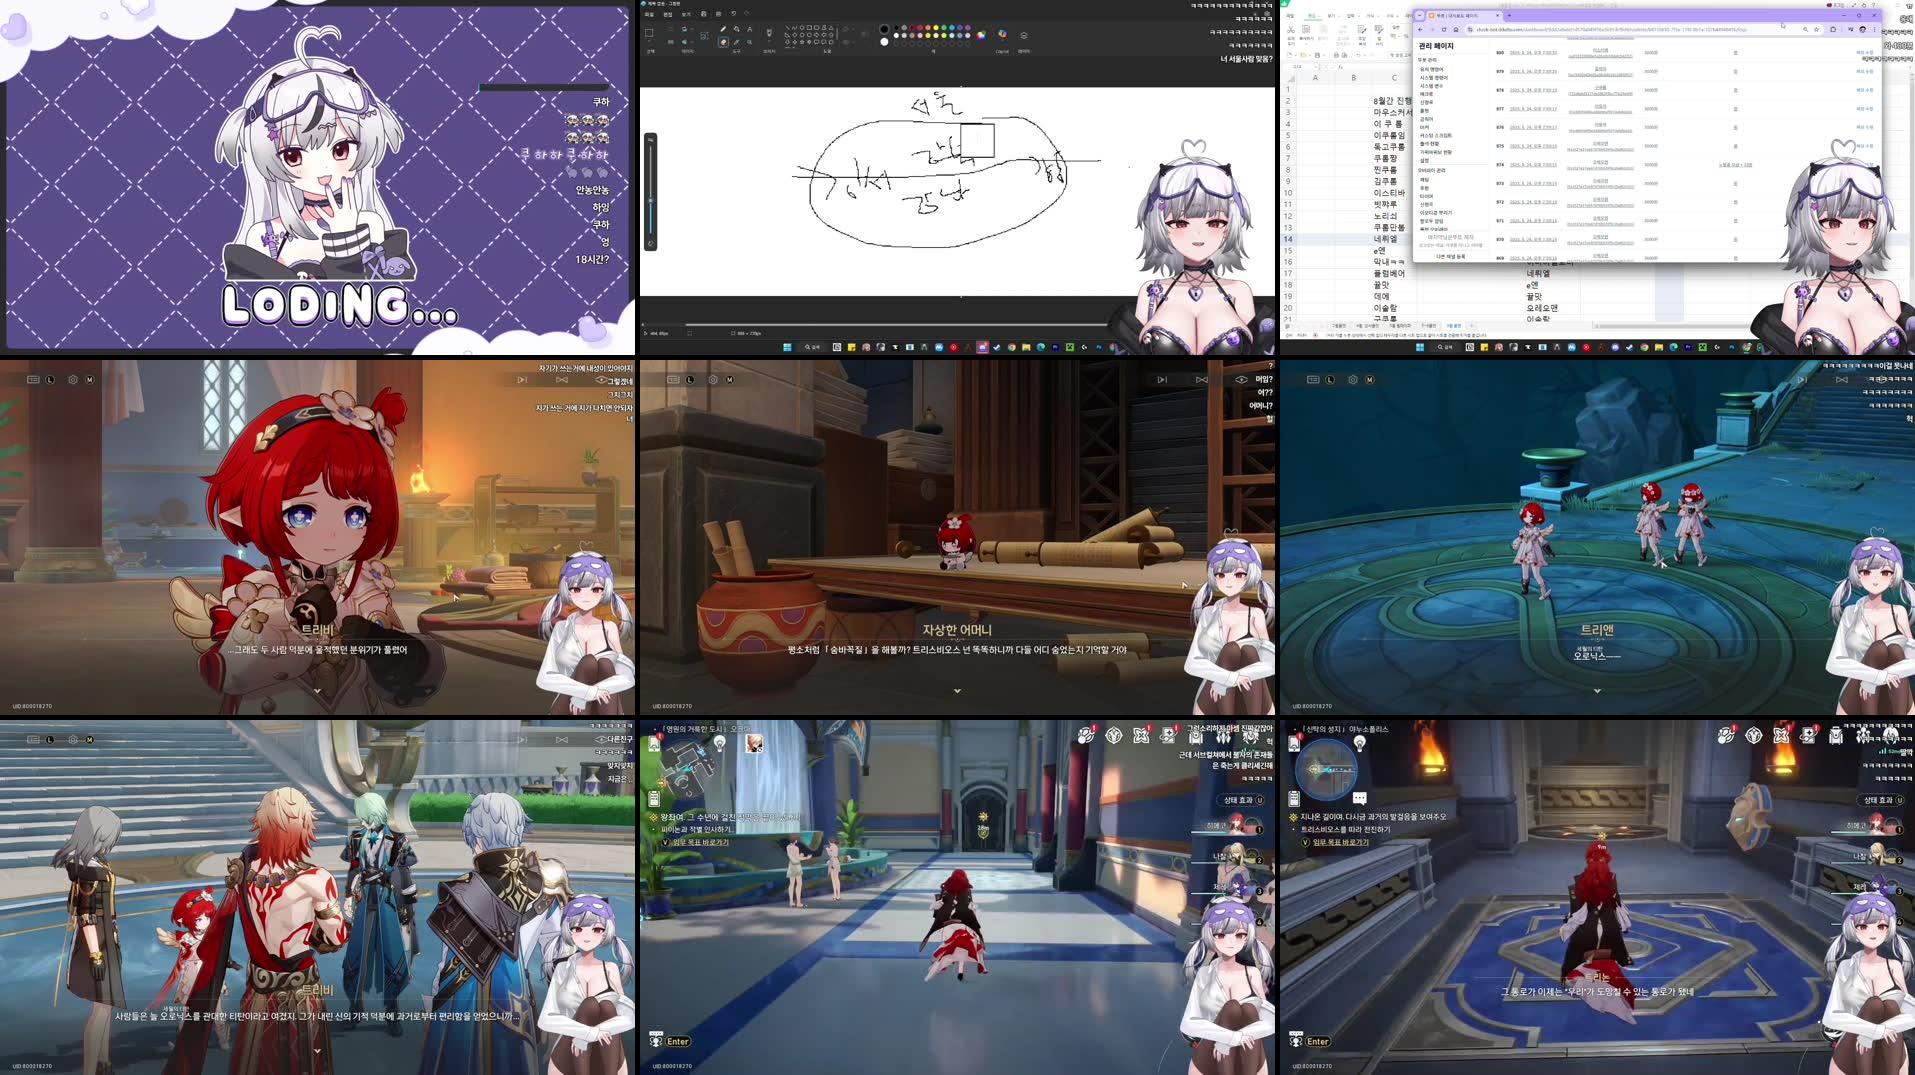Toggle the hide-UI eye in the 자상한 어머니 dialogue

pos(1241,379)
